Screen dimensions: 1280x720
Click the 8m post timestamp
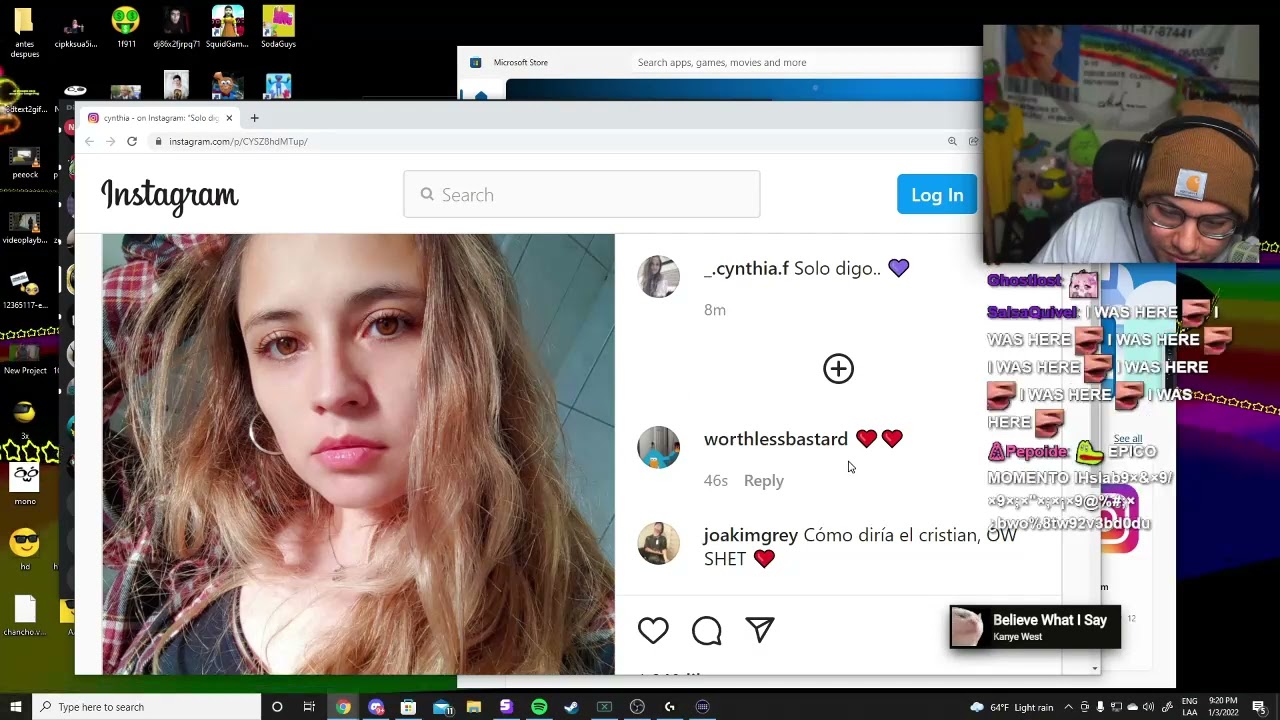[x=715, y=310]
